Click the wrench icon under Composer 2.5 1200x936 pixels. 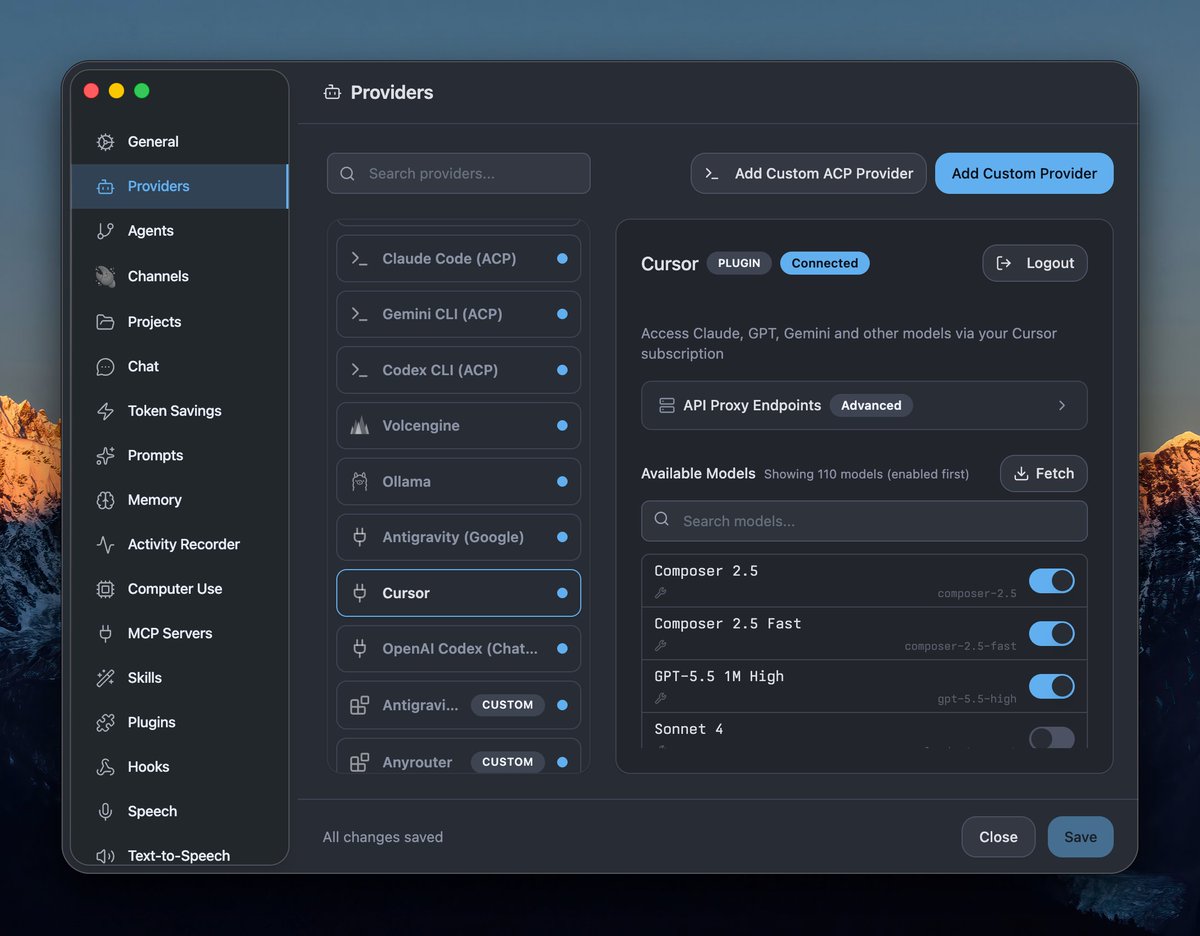(x=661, y=592)
